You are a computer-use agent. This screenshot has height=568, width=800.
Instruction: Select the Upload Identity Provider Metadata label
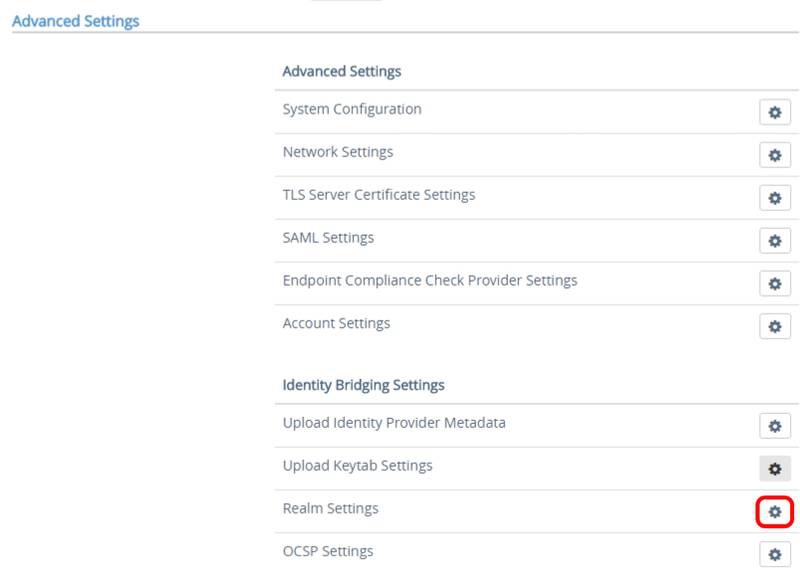click(x=394, y=423)
